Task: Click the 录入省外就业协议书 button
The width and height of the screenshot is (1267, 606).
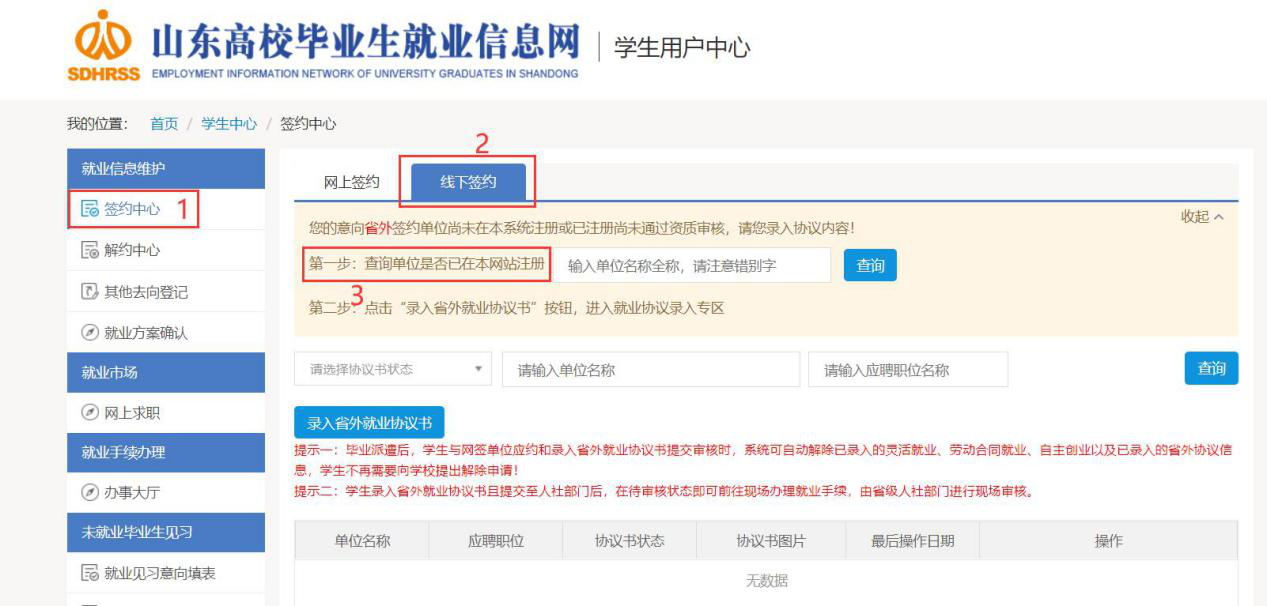Action: [369, 423]
